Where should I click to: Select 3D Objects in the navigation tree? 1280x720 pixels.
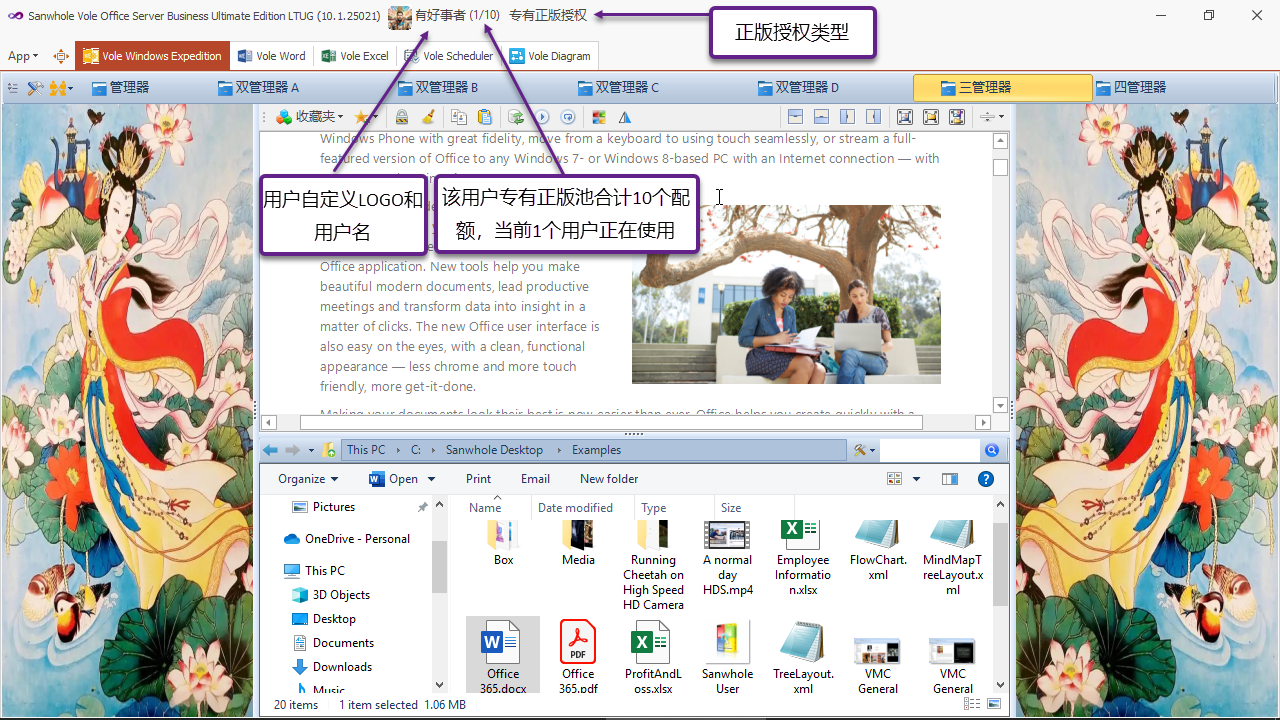331,595
